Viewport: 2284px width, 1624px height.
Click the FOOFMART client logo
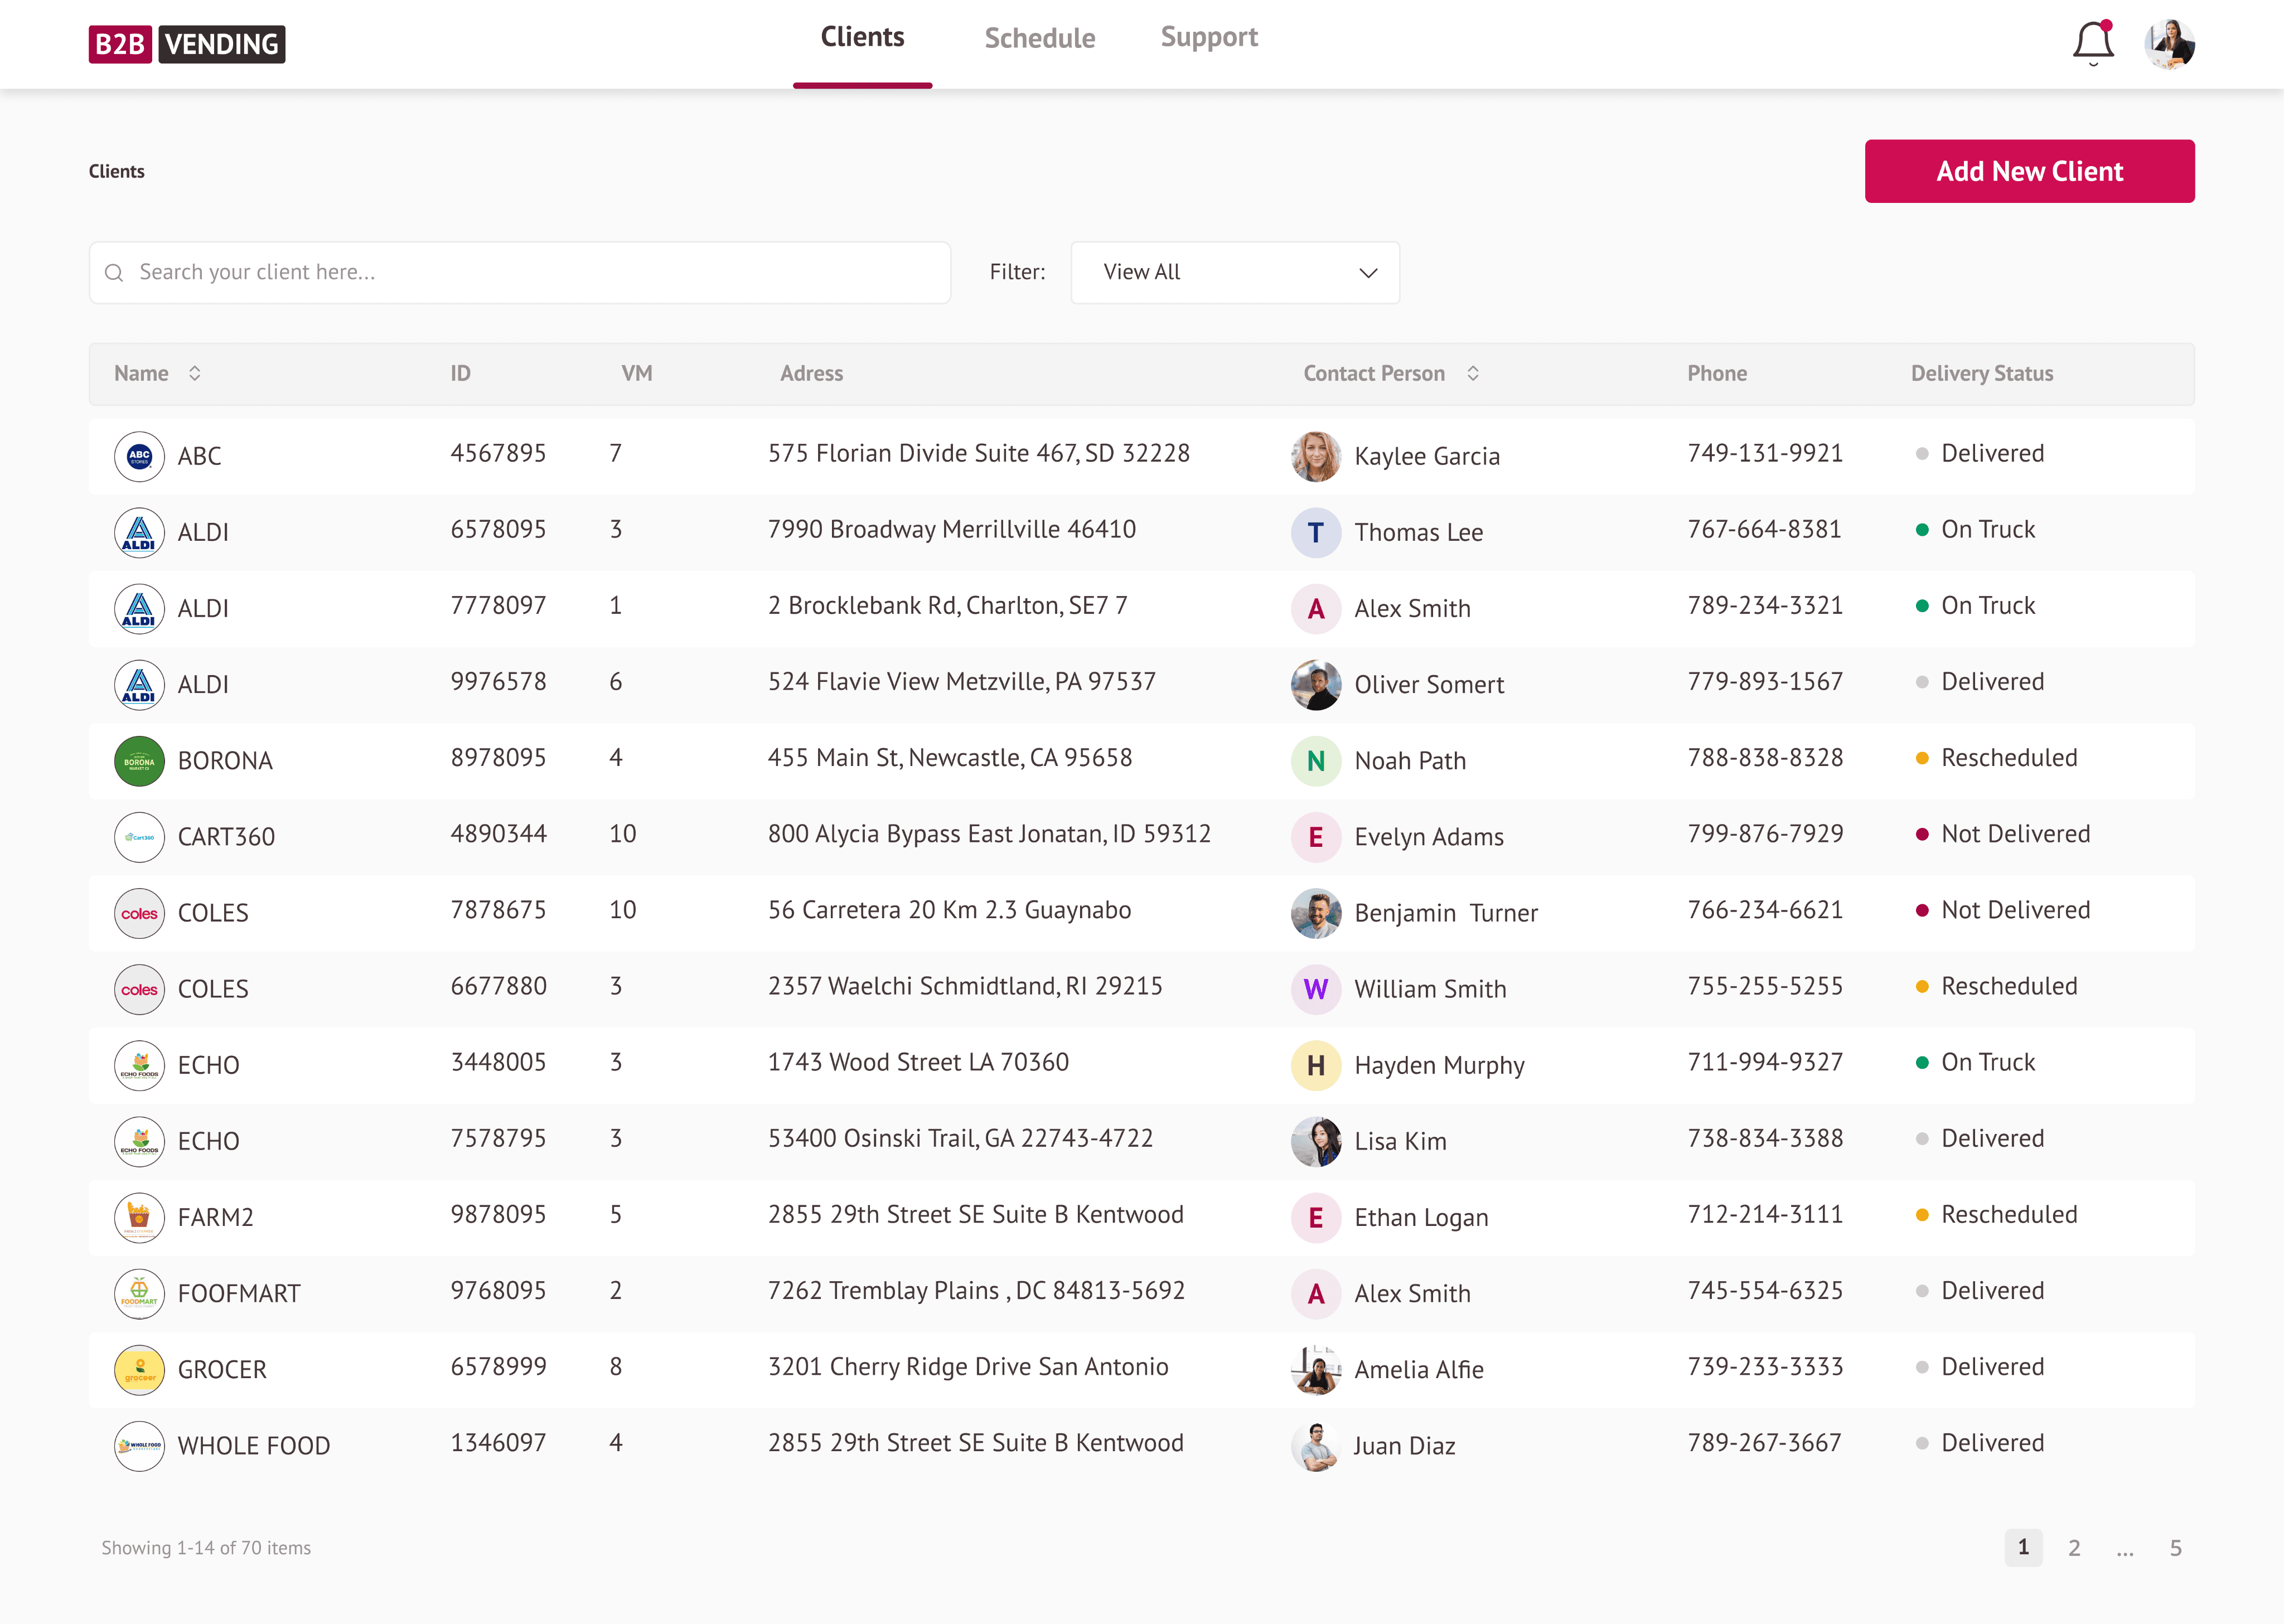139,1293
